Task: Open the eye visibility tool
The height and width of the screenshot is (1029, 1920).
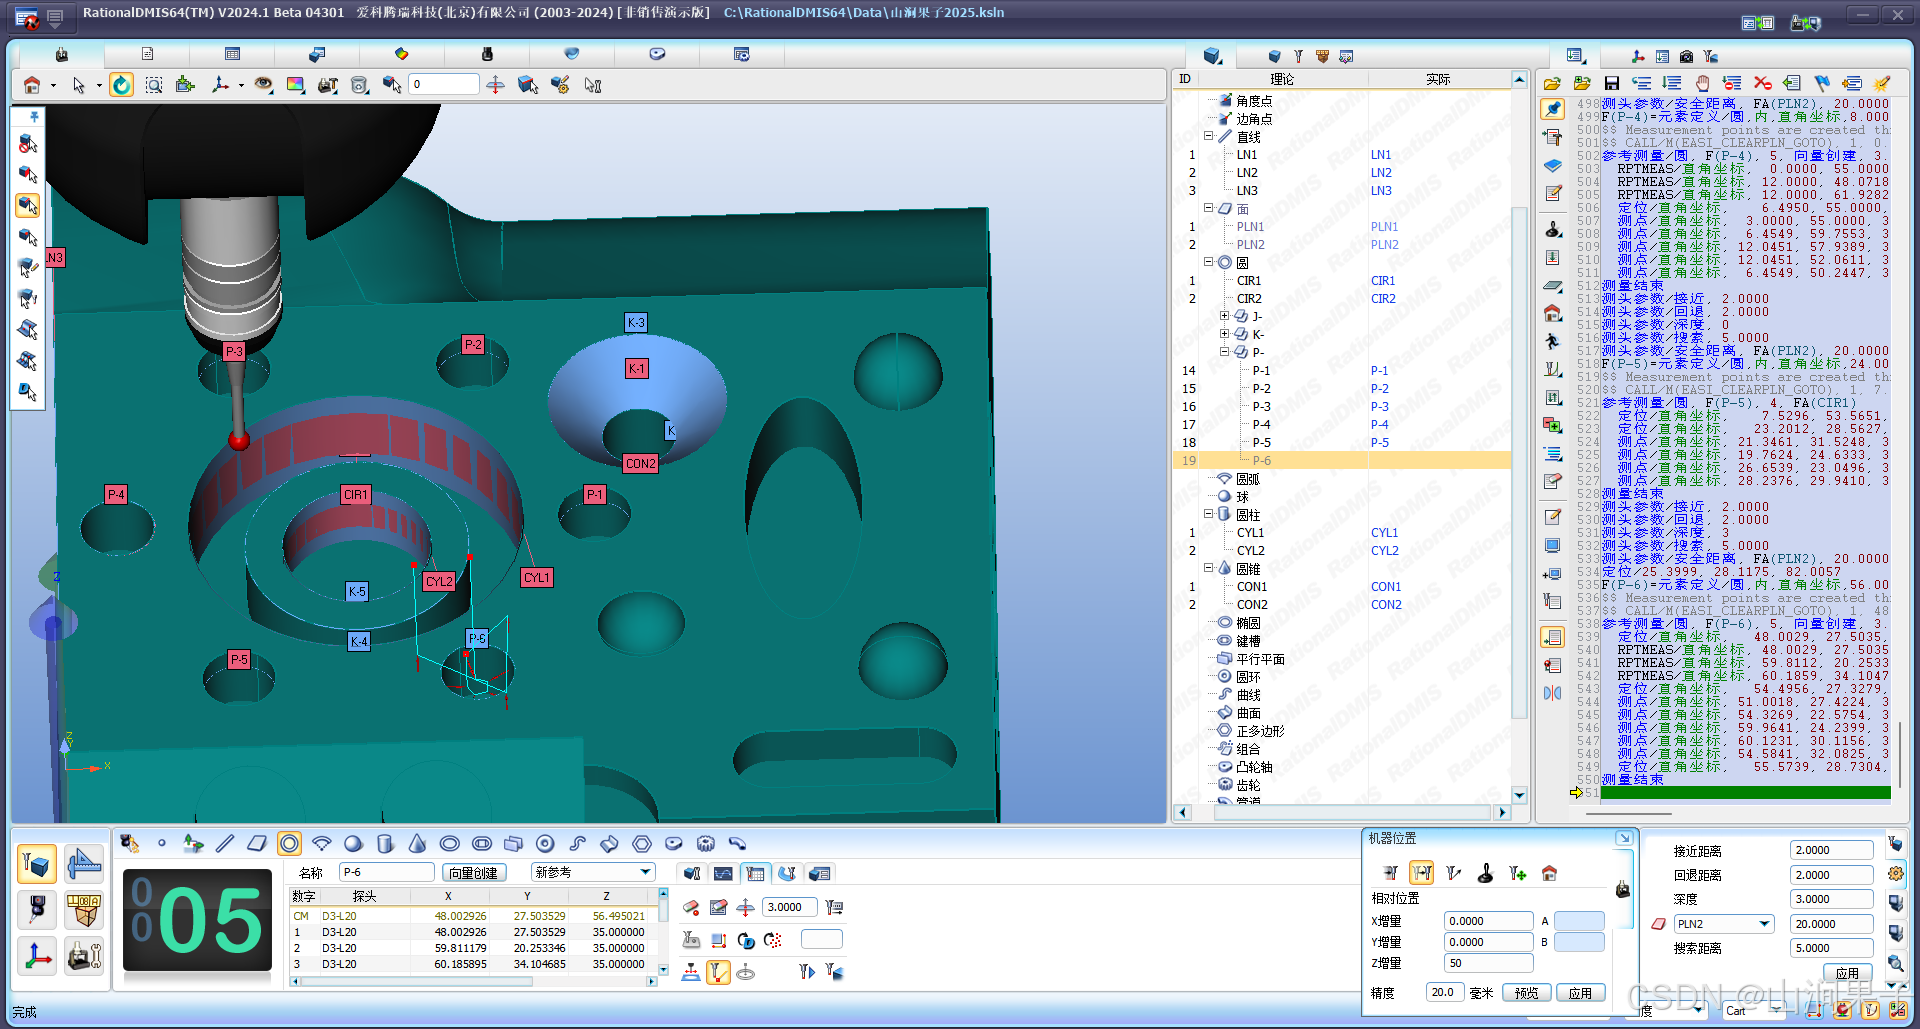Action: 263,85
